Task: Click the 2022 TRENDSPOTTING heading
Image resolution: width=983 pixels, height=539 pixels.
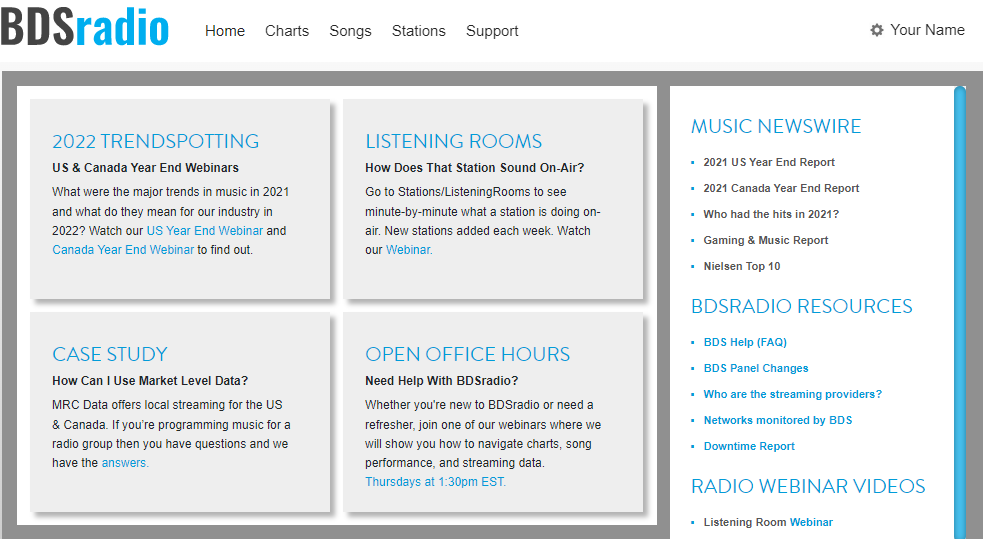Action: coord(155,141)
